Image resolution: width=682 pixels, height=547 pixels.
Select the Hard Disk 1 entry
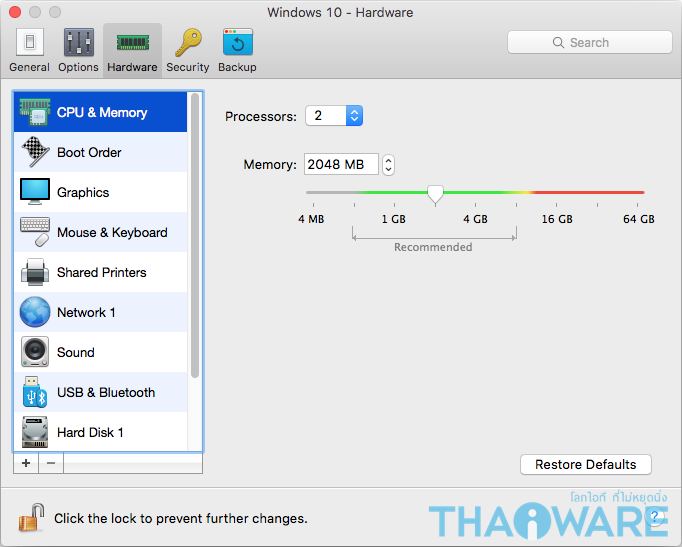coord(100,432)
